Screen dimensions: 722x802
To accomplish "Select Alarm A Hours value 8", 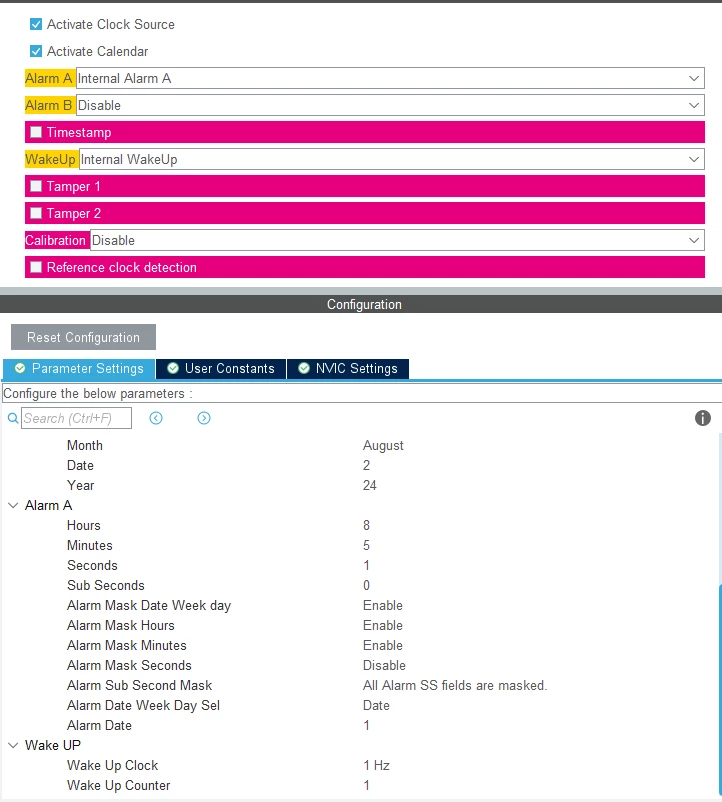I will click(x=366, y=525).
